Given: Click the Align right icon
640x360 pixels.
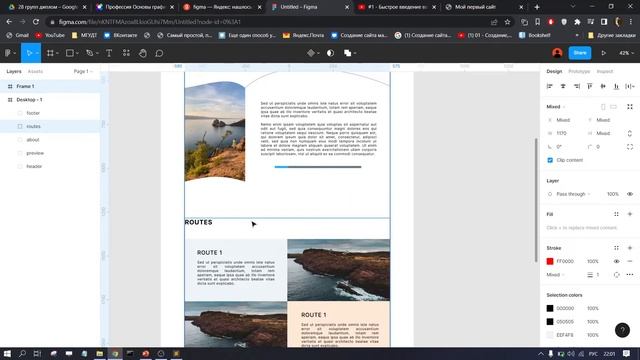Looking at the screenshot, I should [x=576, y=86].
